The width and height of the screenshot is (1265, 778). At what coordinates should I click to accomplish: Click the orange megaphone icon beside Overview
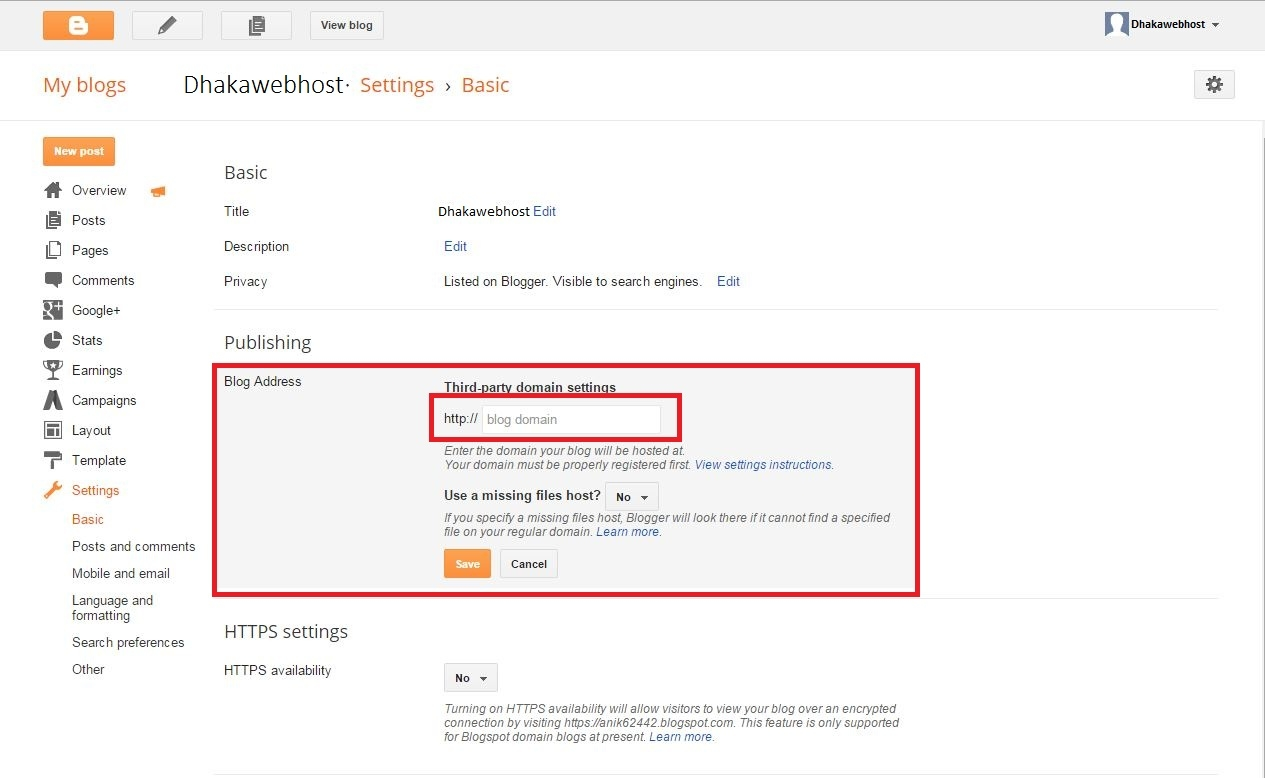pos(158,191)
